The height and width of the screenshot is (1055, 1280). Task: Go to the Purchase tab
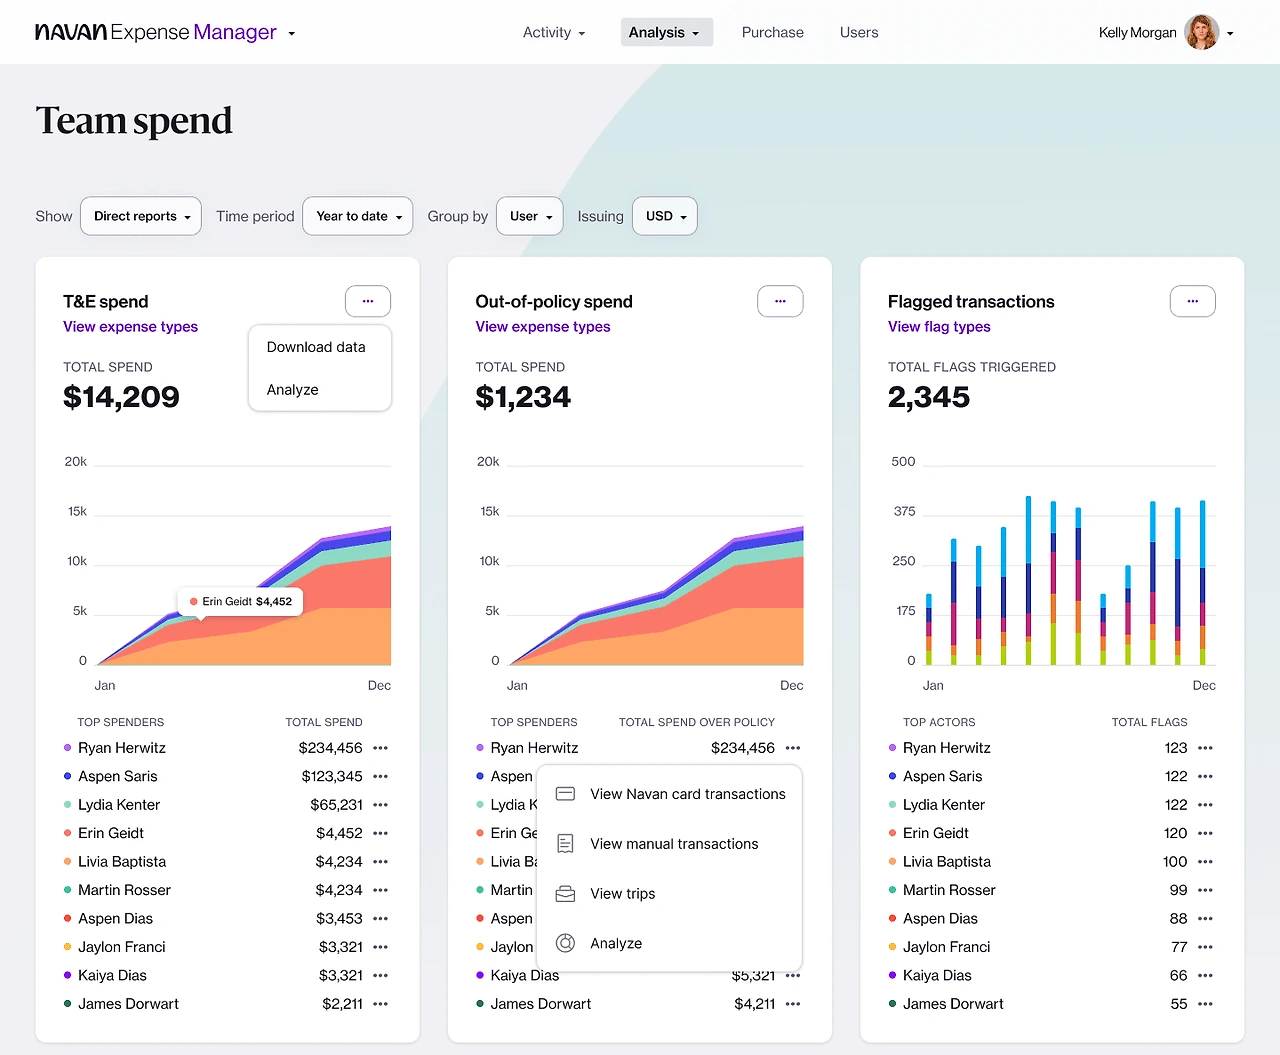(773, 32)
